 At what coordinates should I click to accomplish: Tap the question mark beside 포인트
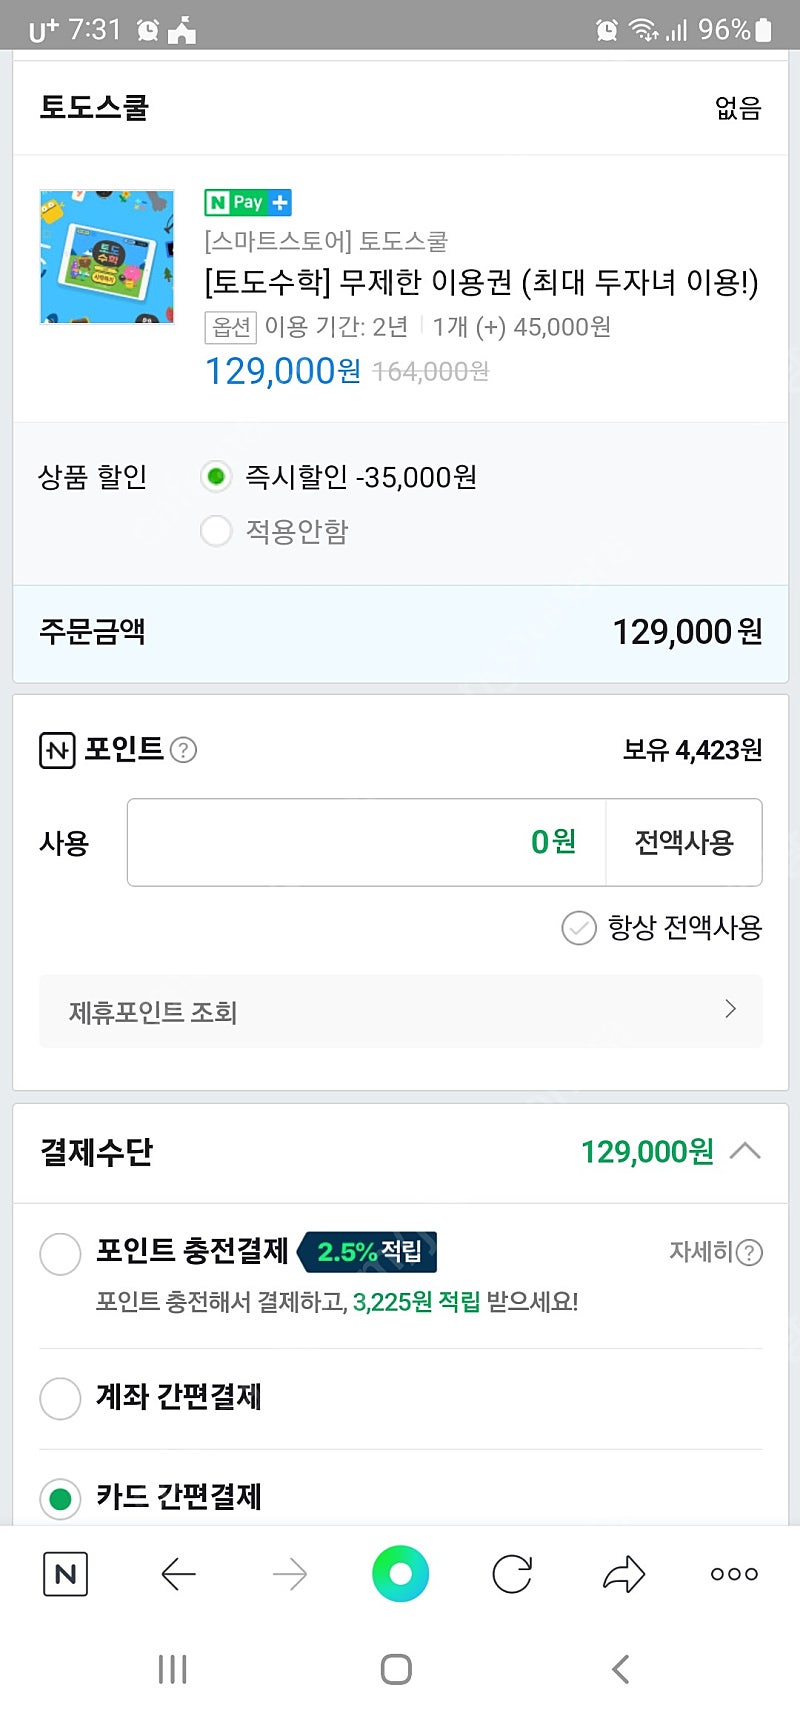183,750
